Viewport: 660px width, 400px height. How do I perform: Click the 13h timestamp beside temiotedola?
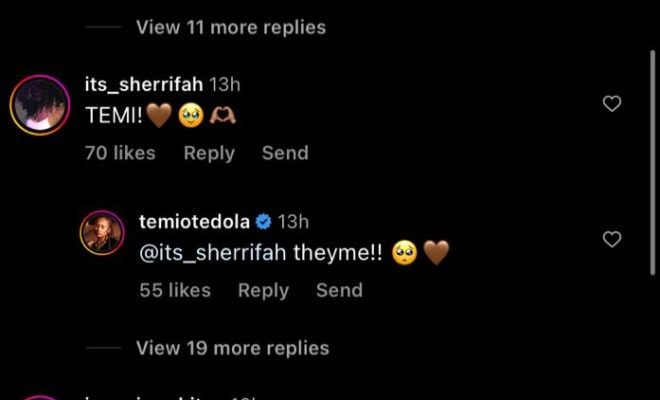pyautogui.click(x=293, y=221)
